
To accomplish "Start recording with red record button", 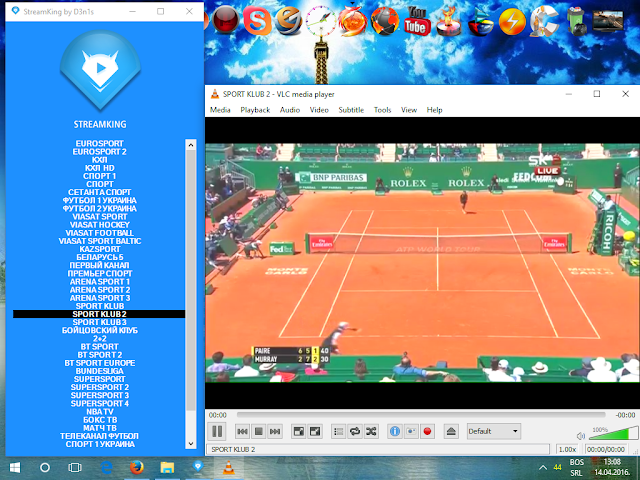I will (x=427, y=431).
